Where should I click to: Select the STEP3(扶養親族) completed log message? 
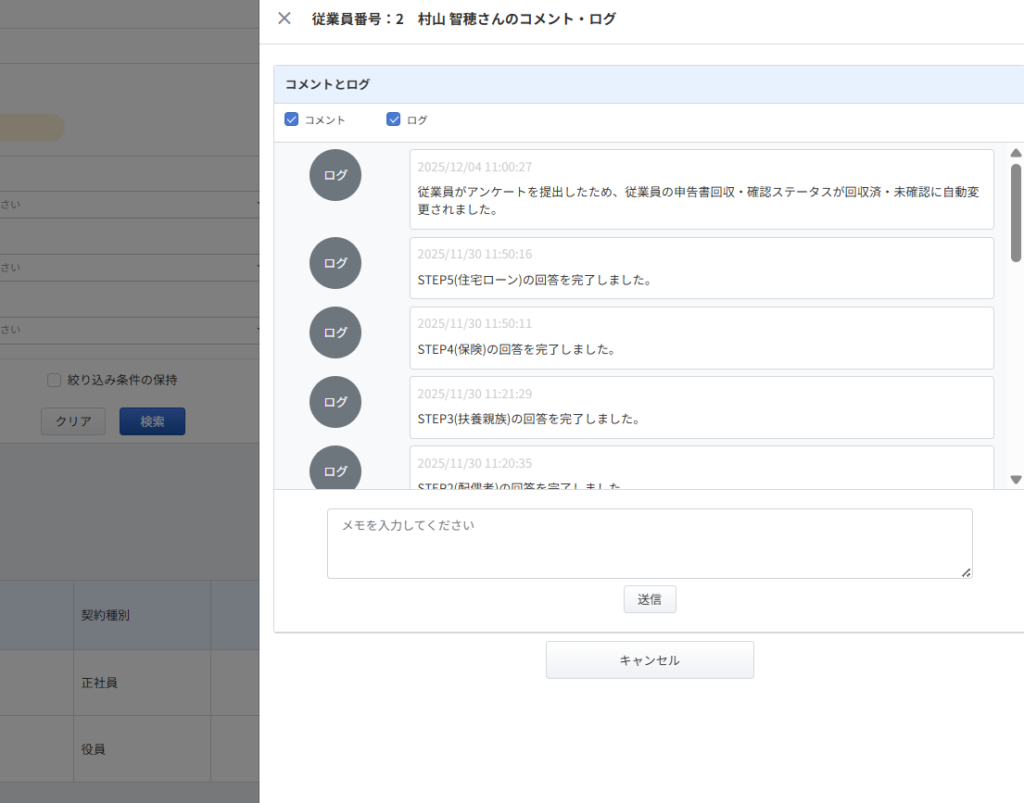[528, 419]
